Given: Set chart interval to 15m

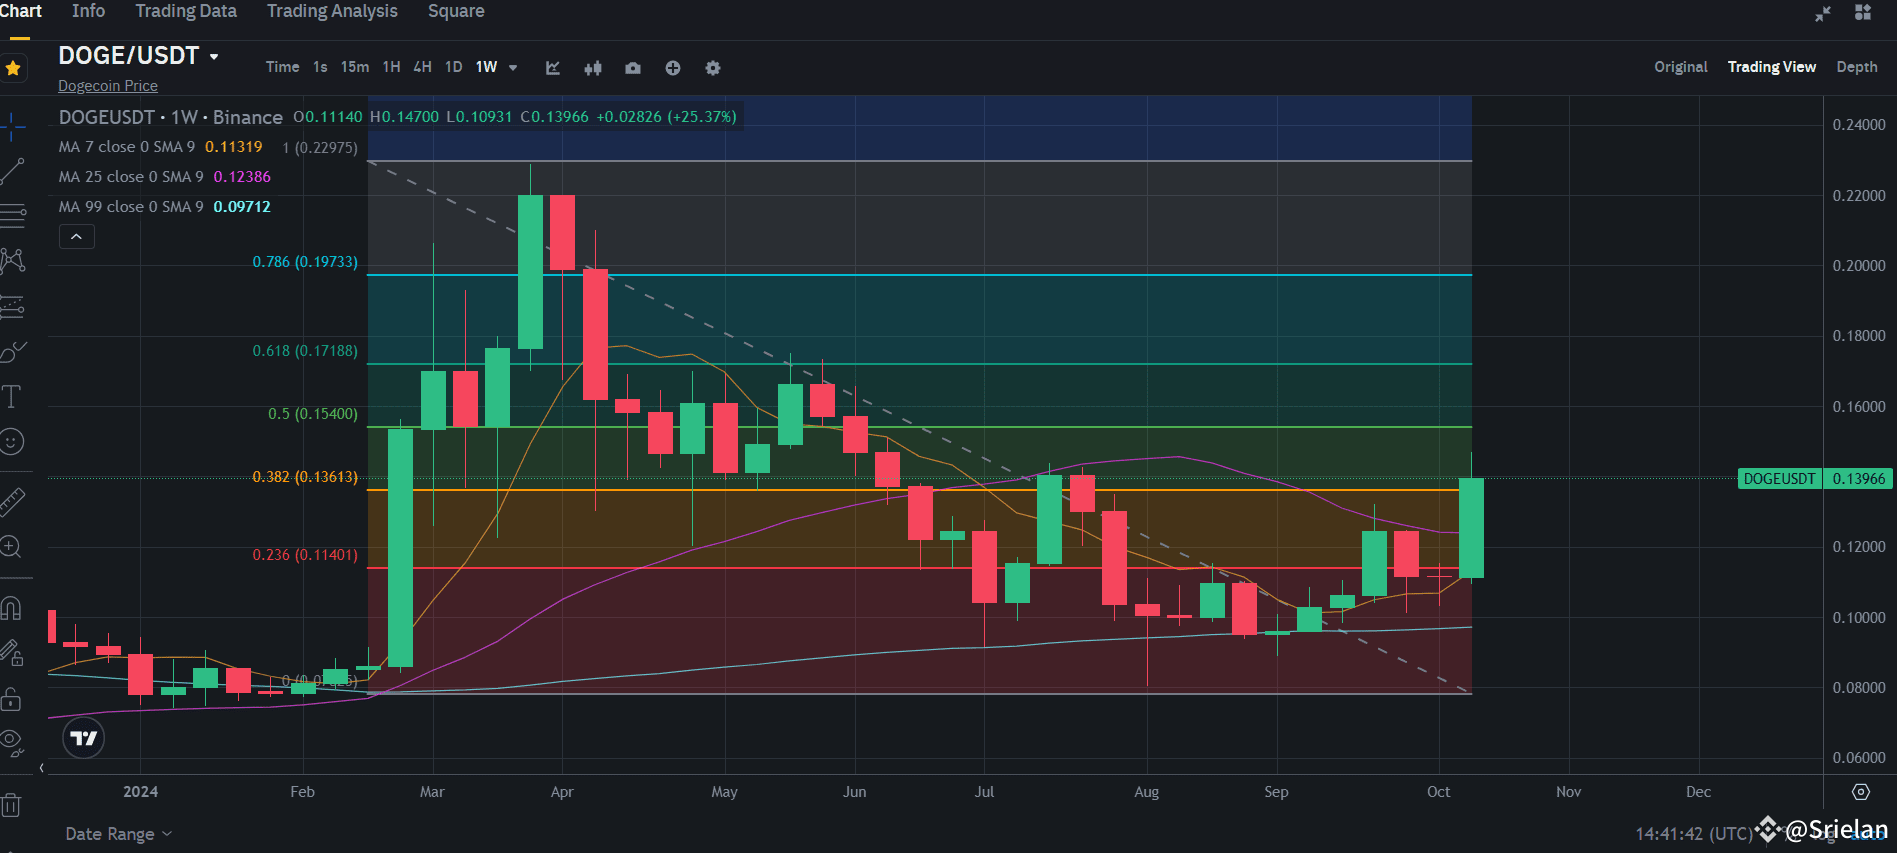Looking at the screenshot, I should tap(355, 67).
